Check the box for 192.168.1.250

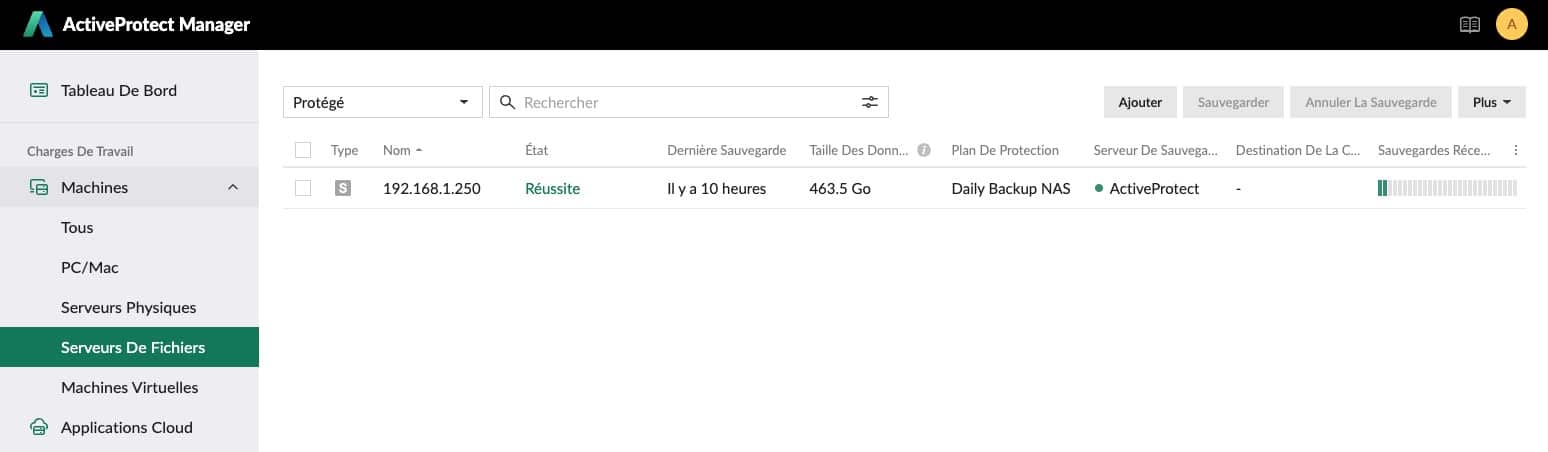click(303, 188)
